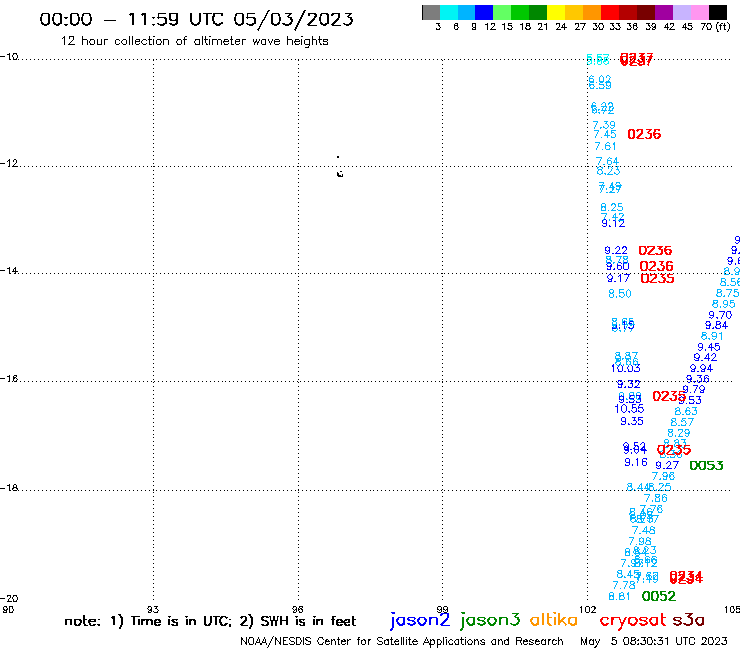Image resolution: width=740 pixels, height=650 pixels.
Task: Click the wave height value 8.91
Action: pos(712,336)
